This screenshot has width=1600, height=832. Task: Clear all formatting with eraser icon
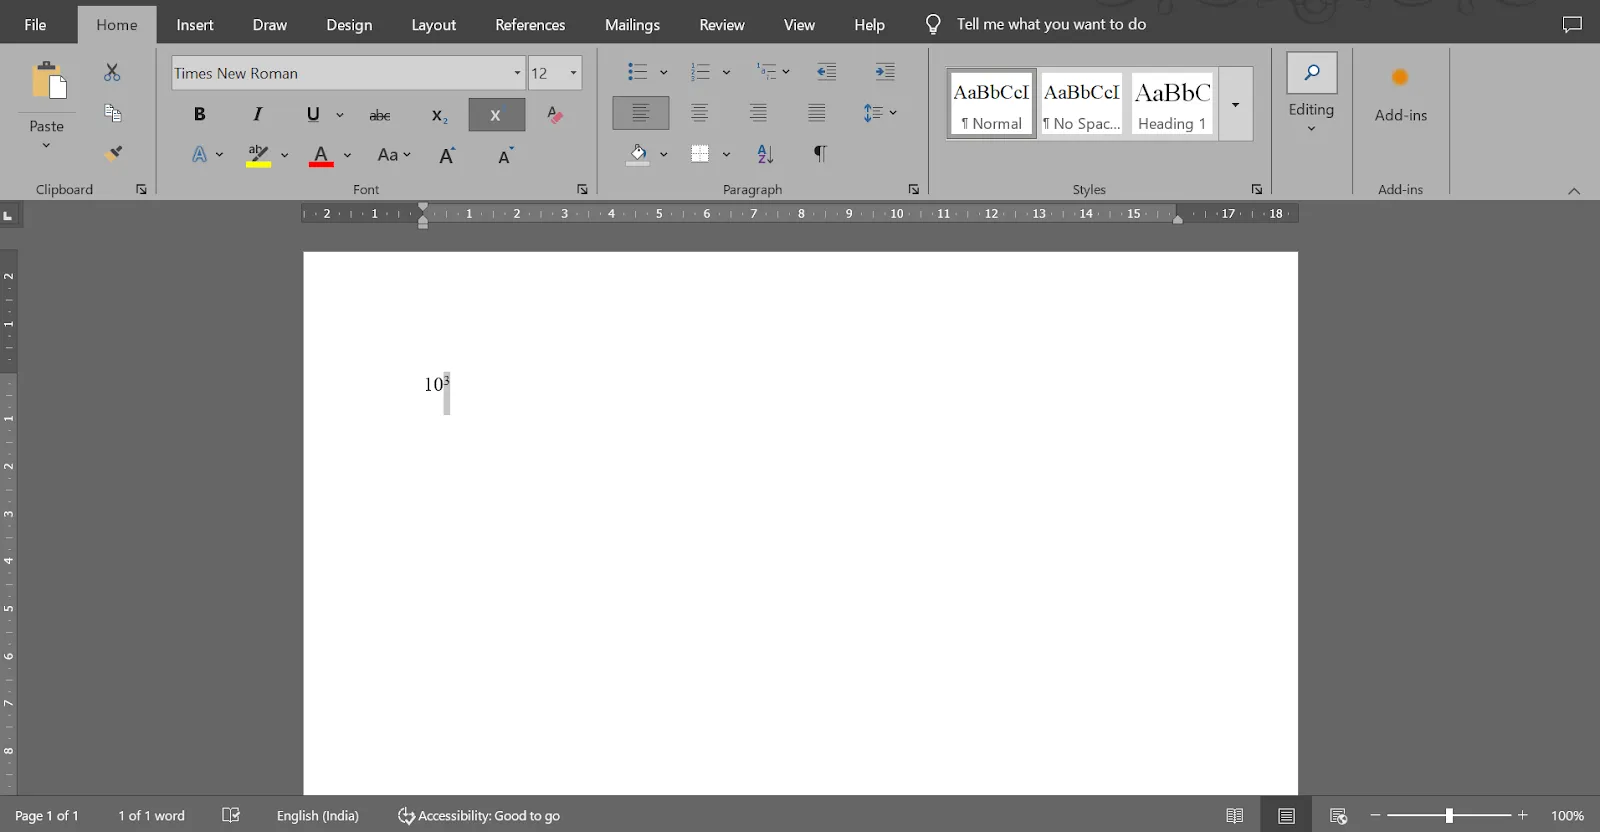pos(555,115)
